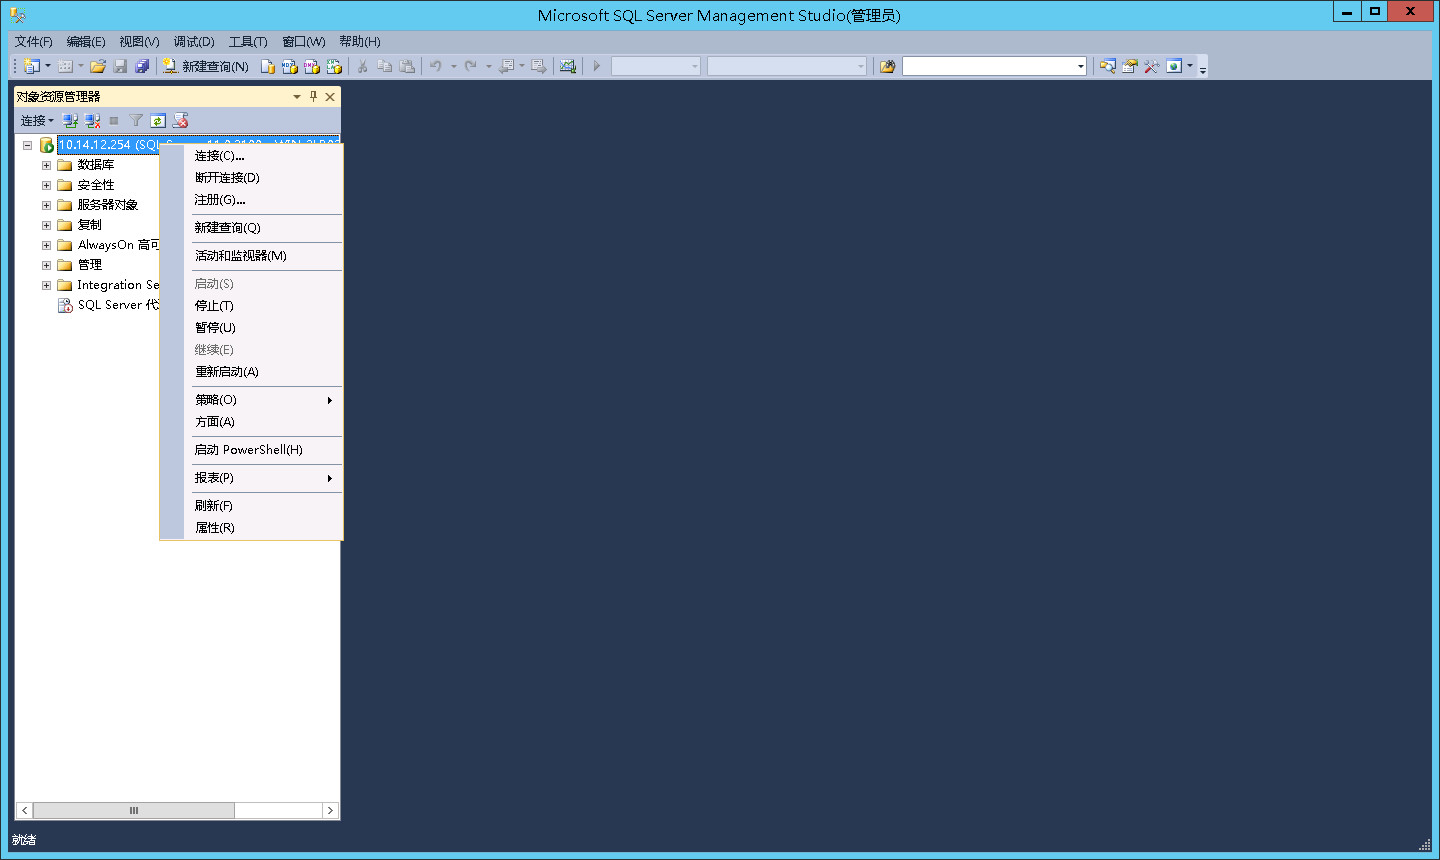Click the Activity Monitor toolbar icon
The image size is (1440, 860).
pos(568,66)
